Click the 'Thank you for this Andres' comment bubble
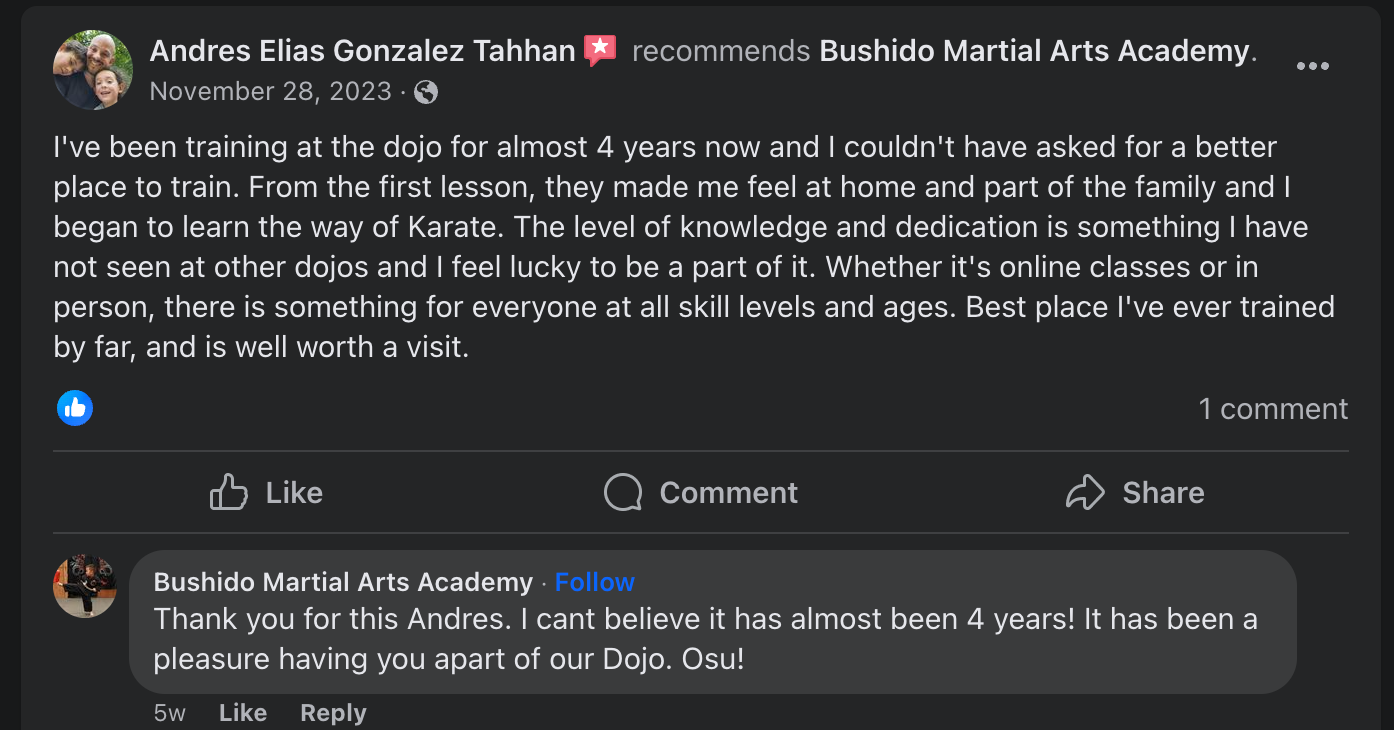This screenshot has height=730, width=1394. point(713,622)
